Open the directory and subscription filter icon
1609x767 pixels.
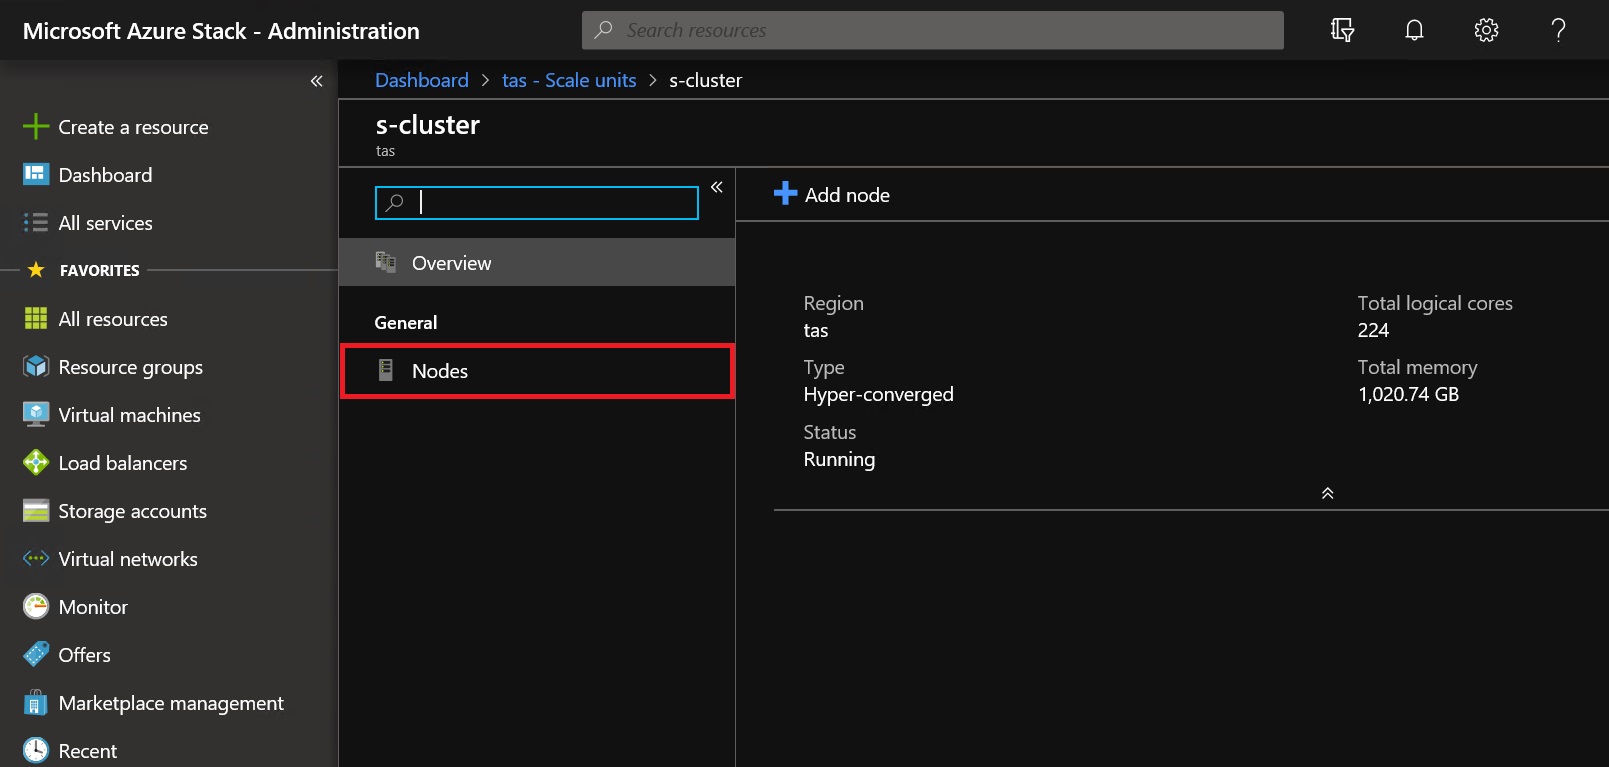coord(1342,30)
